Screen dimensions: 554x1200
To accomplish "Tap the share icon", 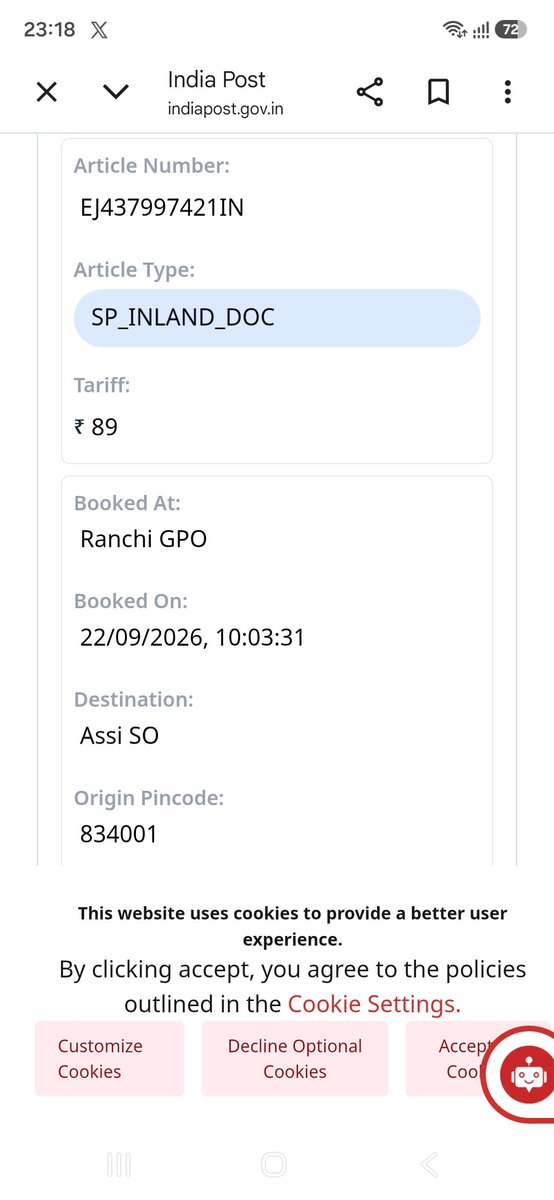I will [x=370, y=92].
